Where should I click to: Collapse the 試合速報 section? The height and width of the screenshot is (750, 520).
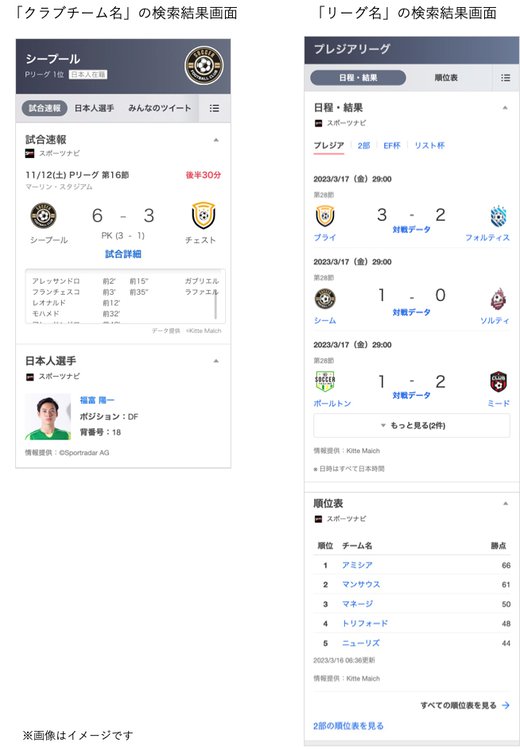216,140
